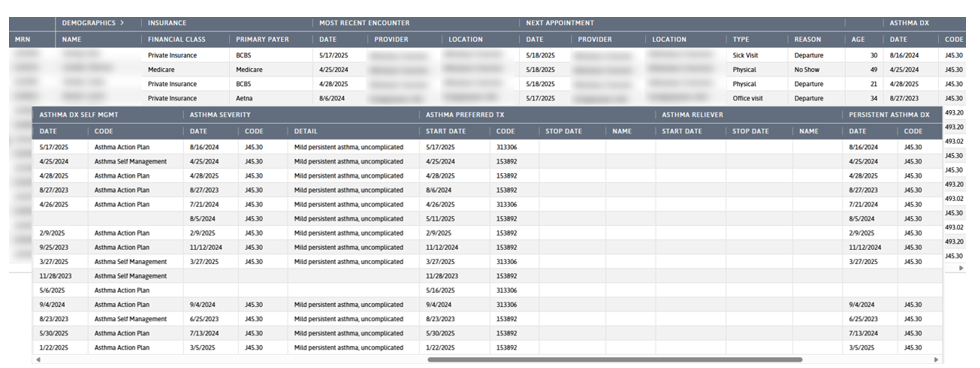Click the 5/16/2025 start date cell
The width and height of the screenshot is (980, 368).
(441, 291)
